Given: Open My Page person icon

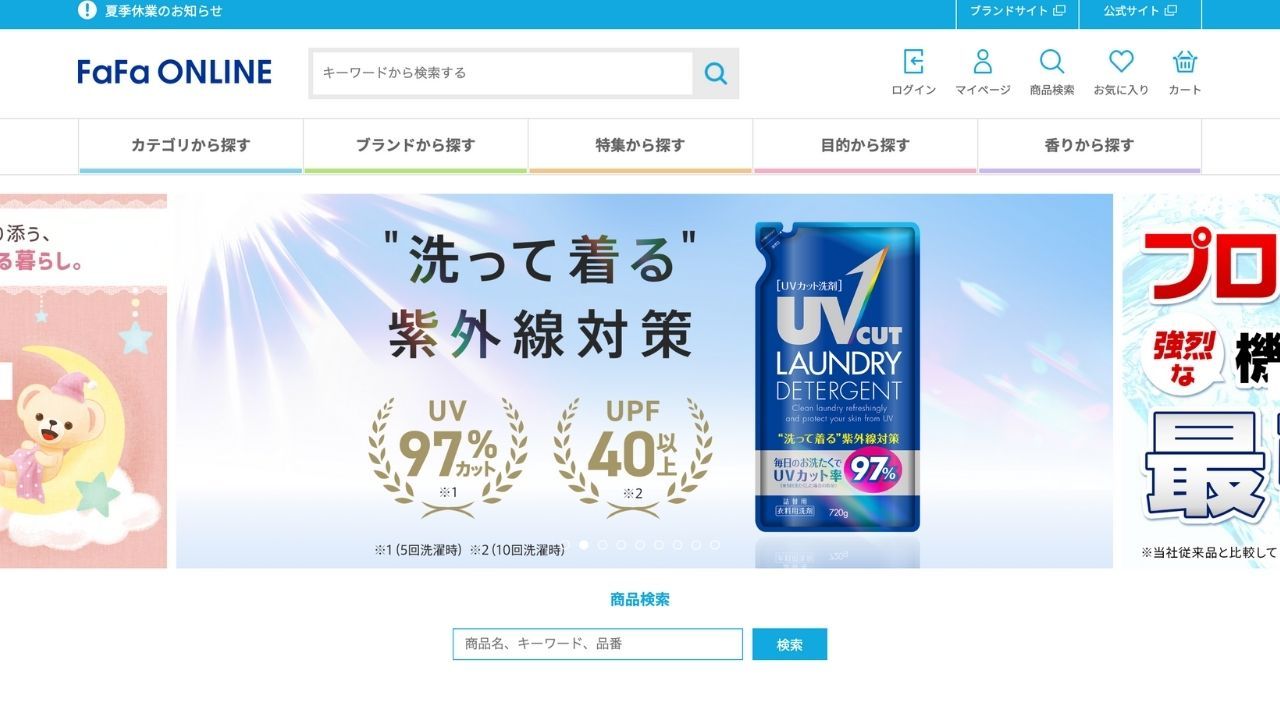Looking at the screenshot, I should point(983,62).
